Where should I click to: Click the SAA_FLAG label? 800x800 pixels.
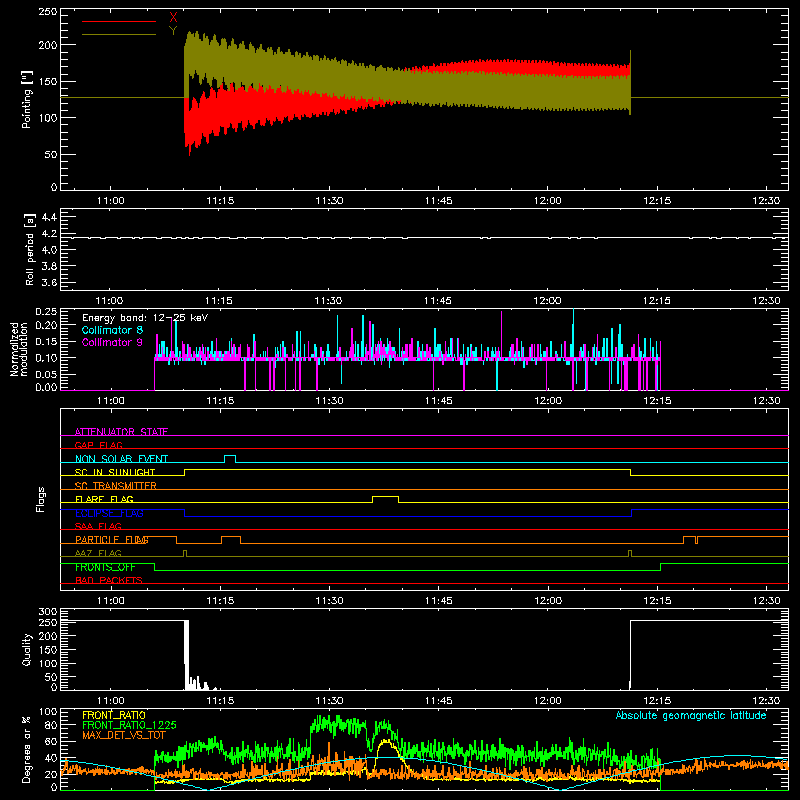click(x=98, y=526)
